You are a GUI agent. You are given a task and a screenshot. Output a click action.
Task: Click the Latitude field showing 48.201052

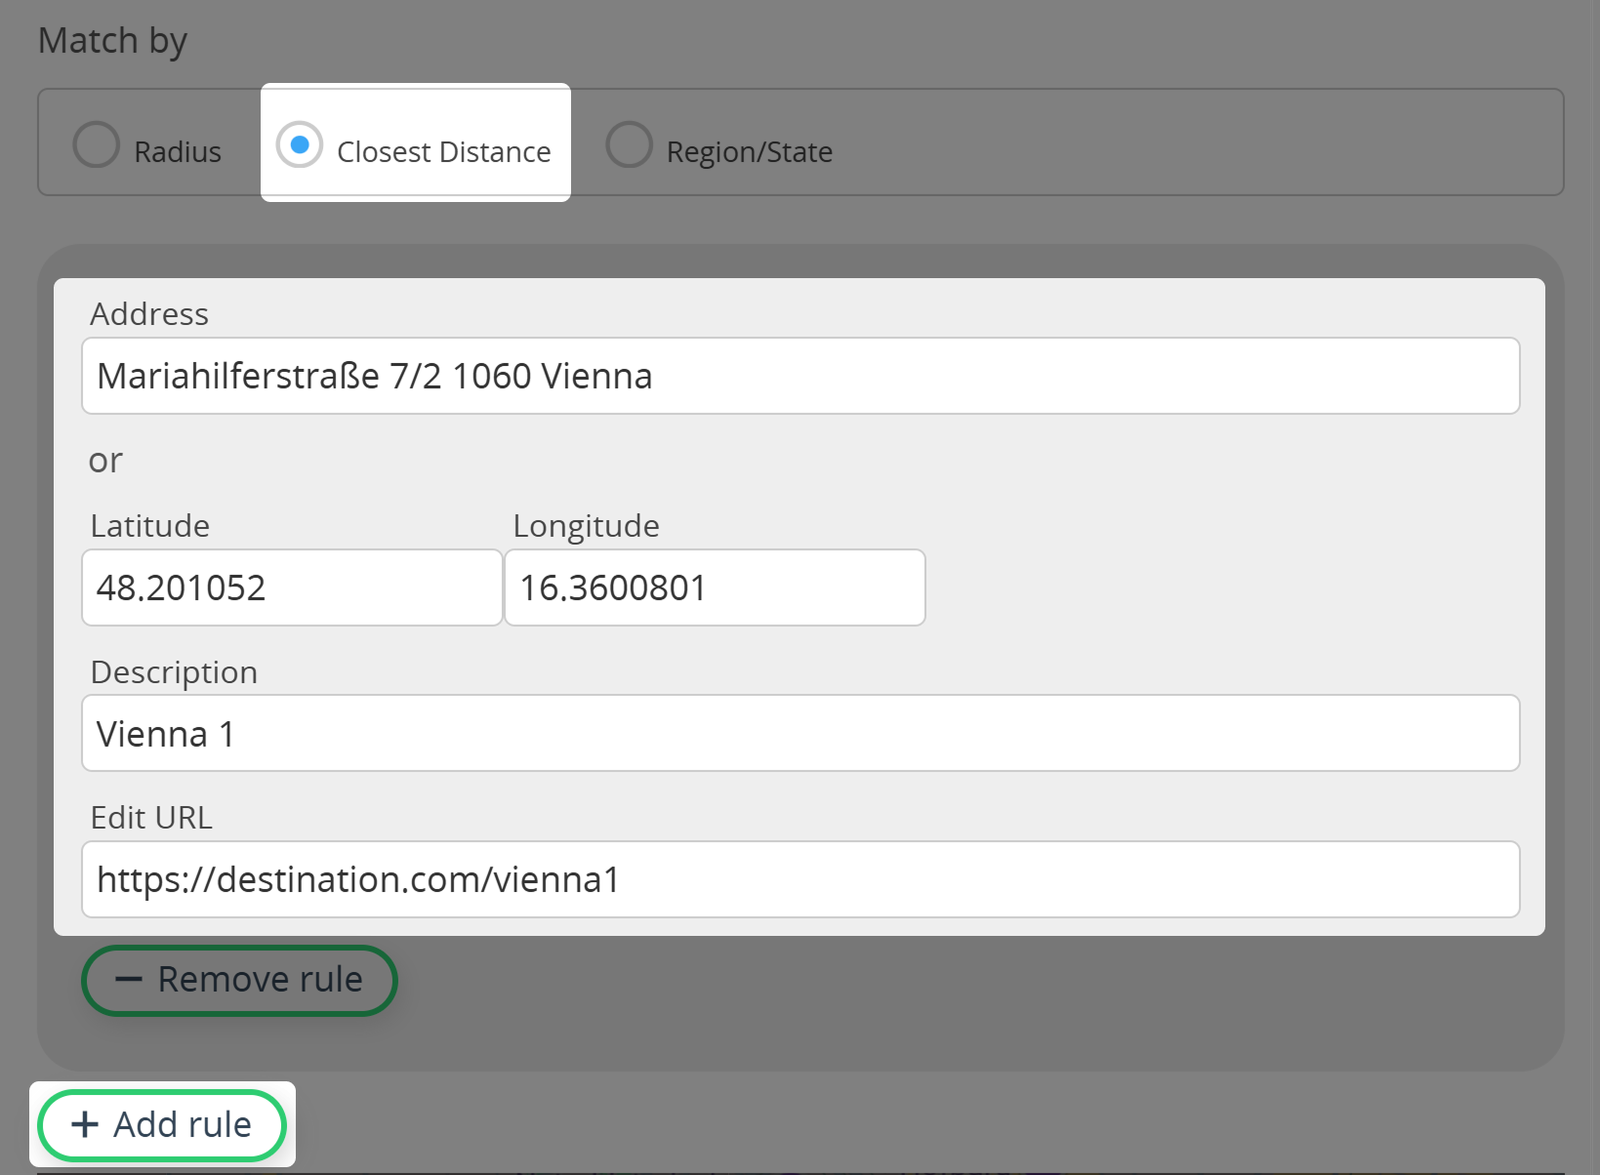click(290, 588)
